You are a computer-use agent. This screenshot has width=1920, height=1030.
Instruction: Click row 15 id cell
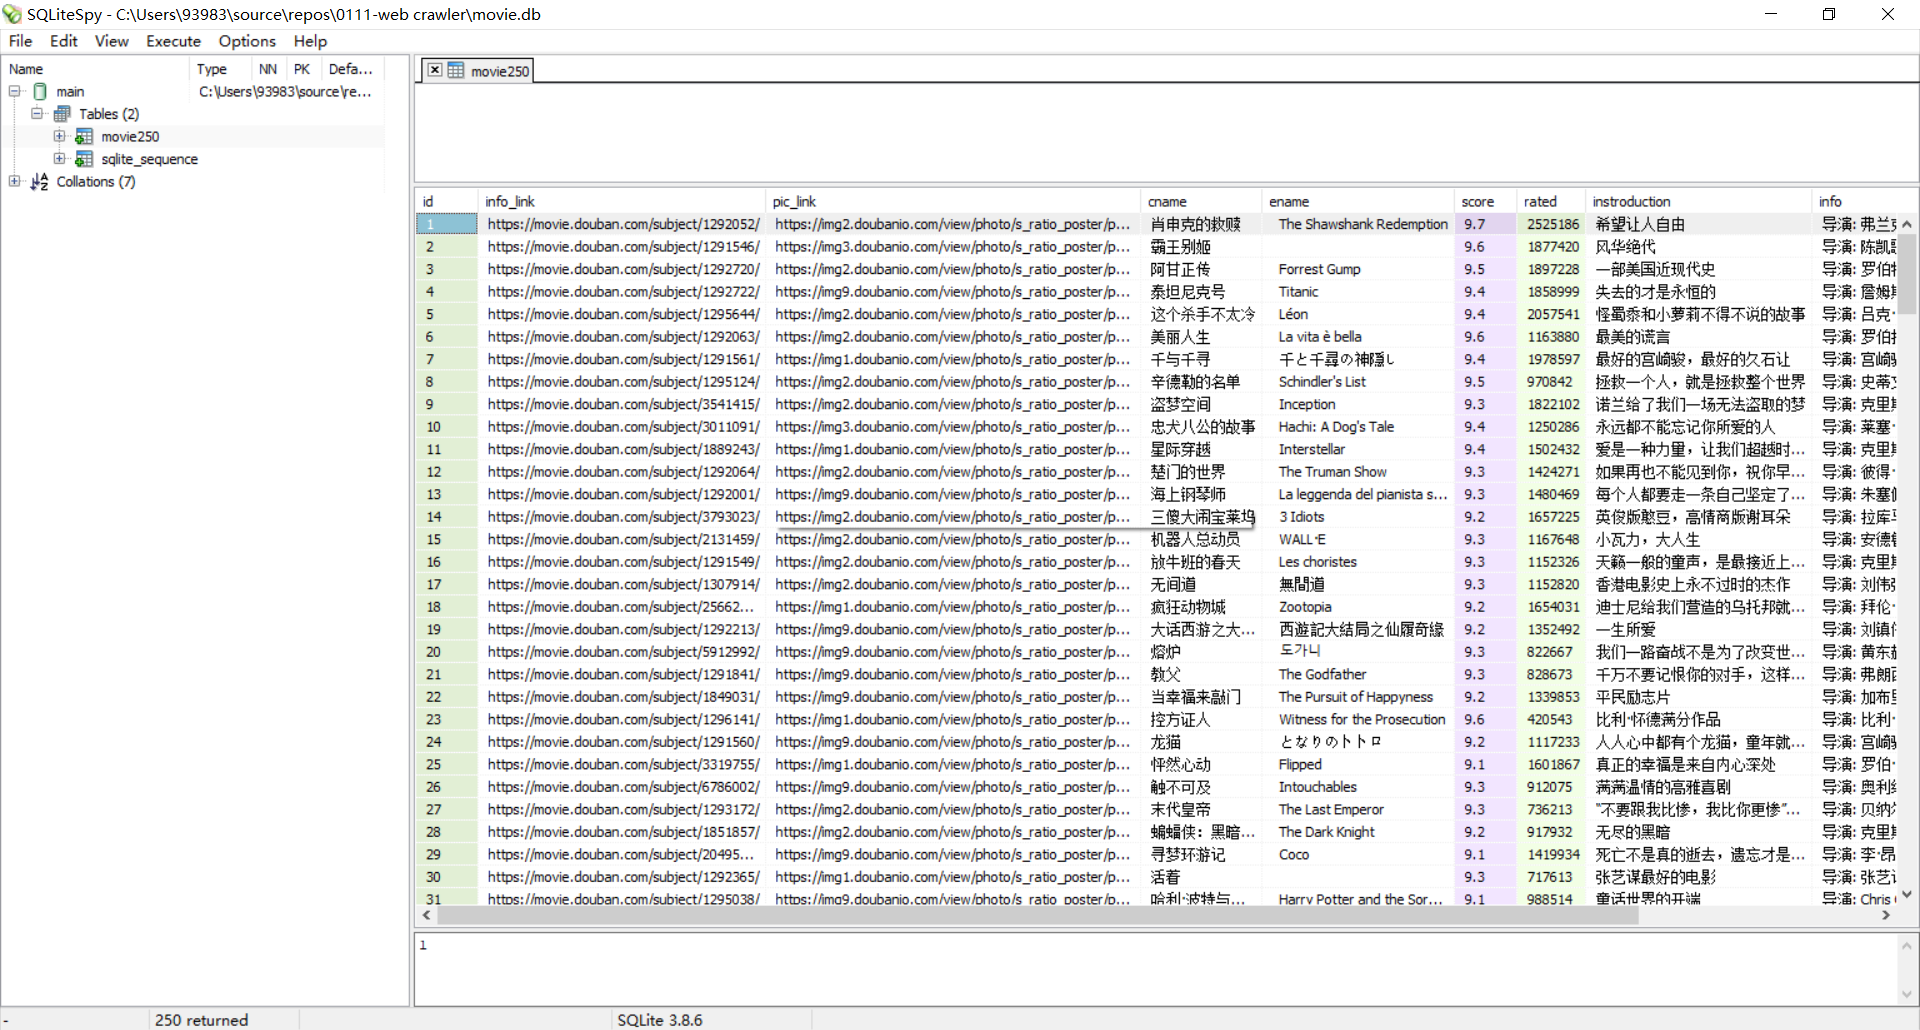coord(446,539)
